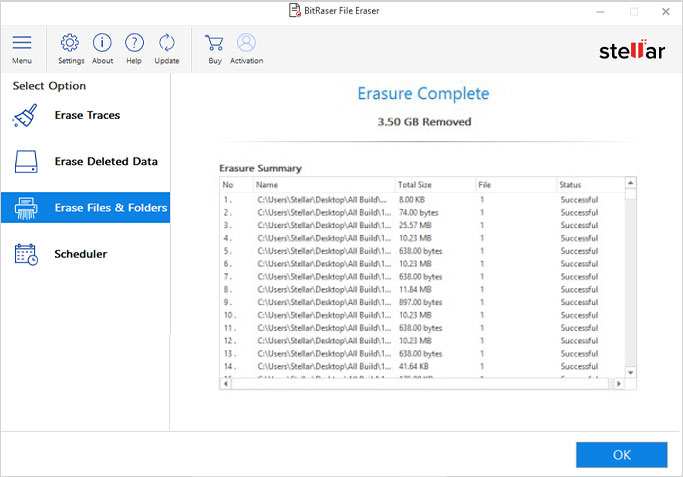This screenshot has height=477, width=683.
Task: Click the path in row 4
Action: pos(324,238)
